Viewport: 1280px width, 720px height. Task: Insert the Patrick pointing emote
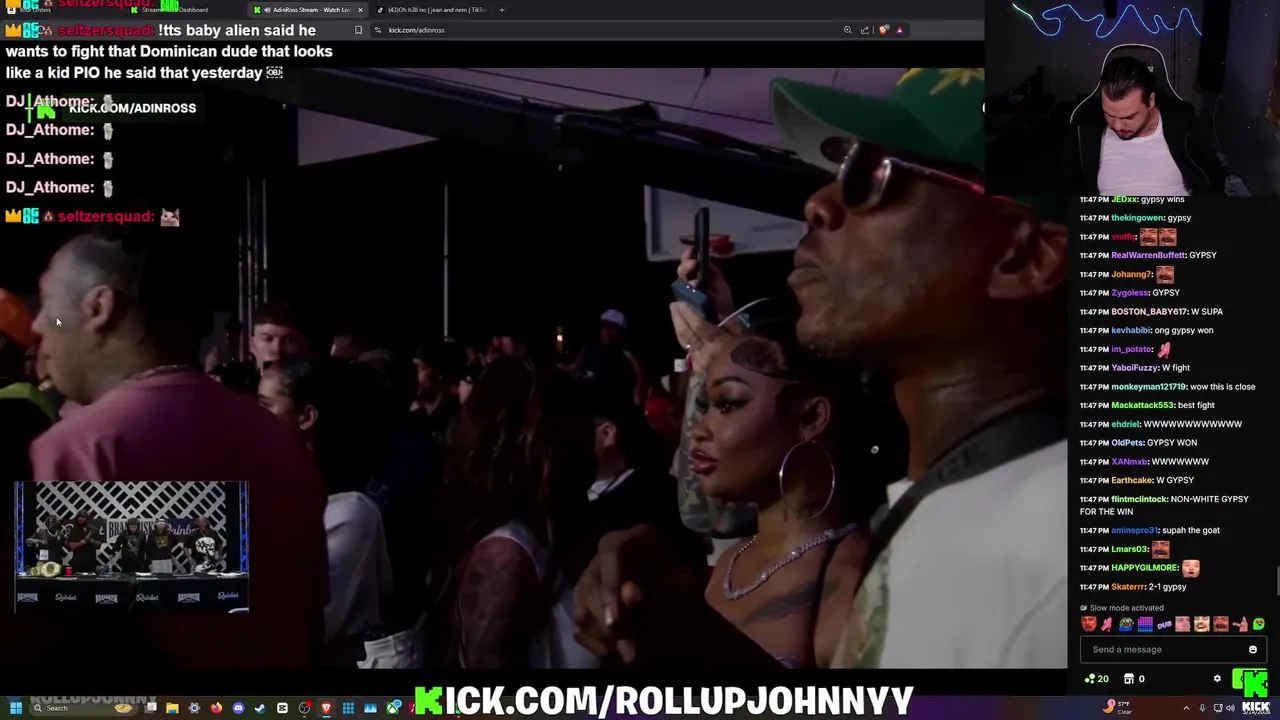(1240, 624)
